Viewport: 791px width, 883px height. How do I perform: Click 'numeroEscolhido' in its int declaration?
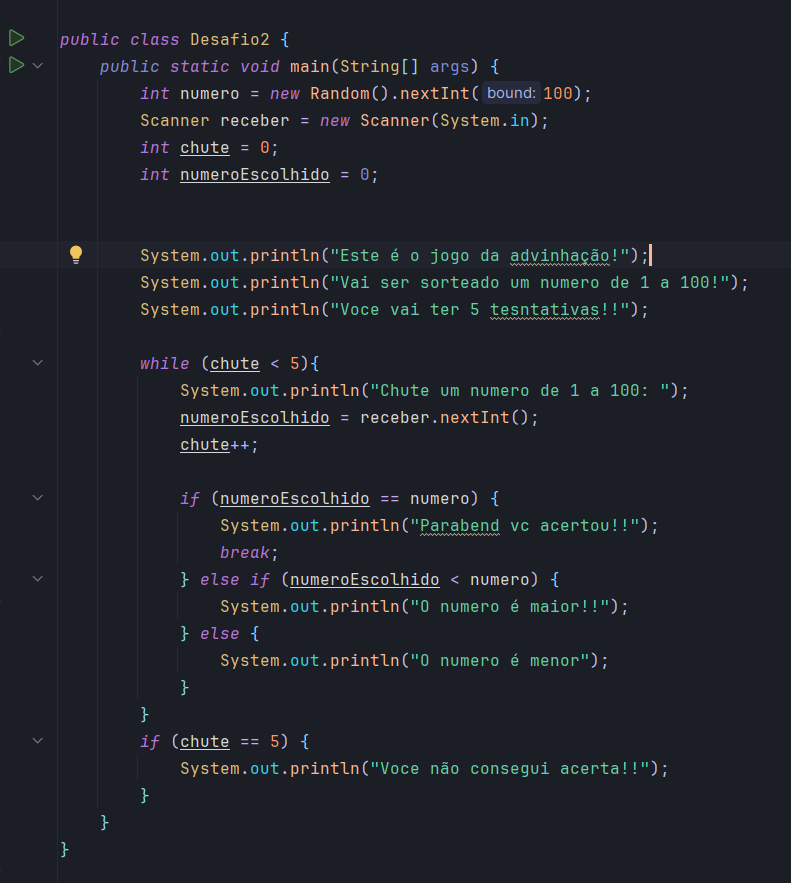tap(254, 175)
